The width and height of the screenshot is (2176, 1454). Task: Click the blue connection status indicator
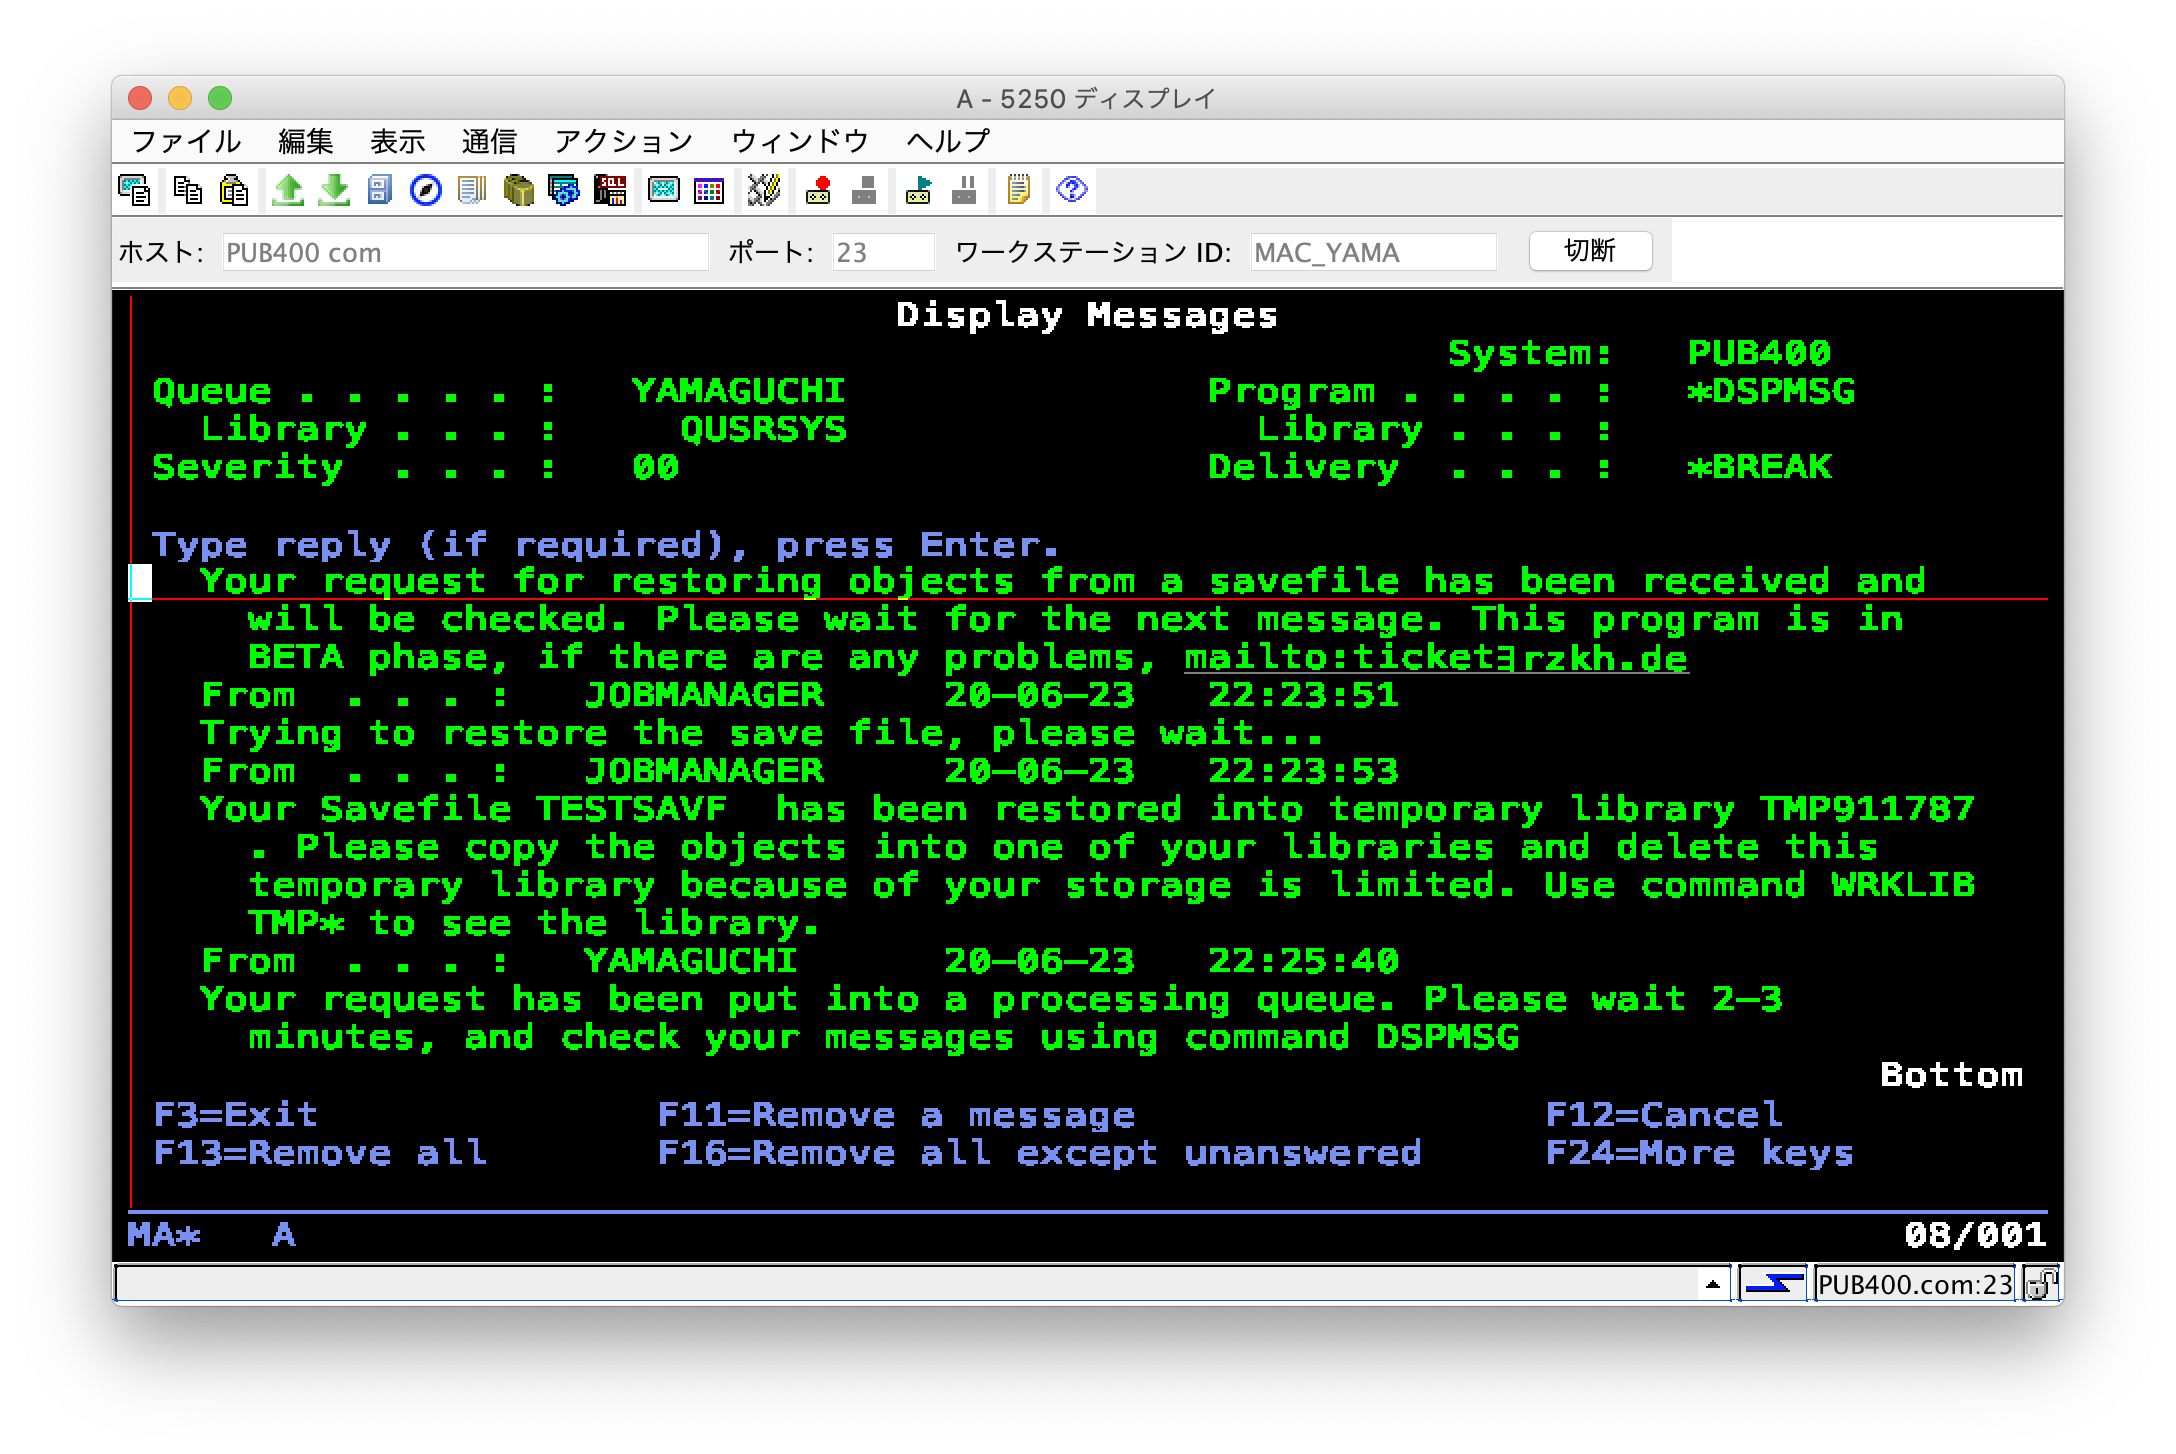point(1774,1284)
